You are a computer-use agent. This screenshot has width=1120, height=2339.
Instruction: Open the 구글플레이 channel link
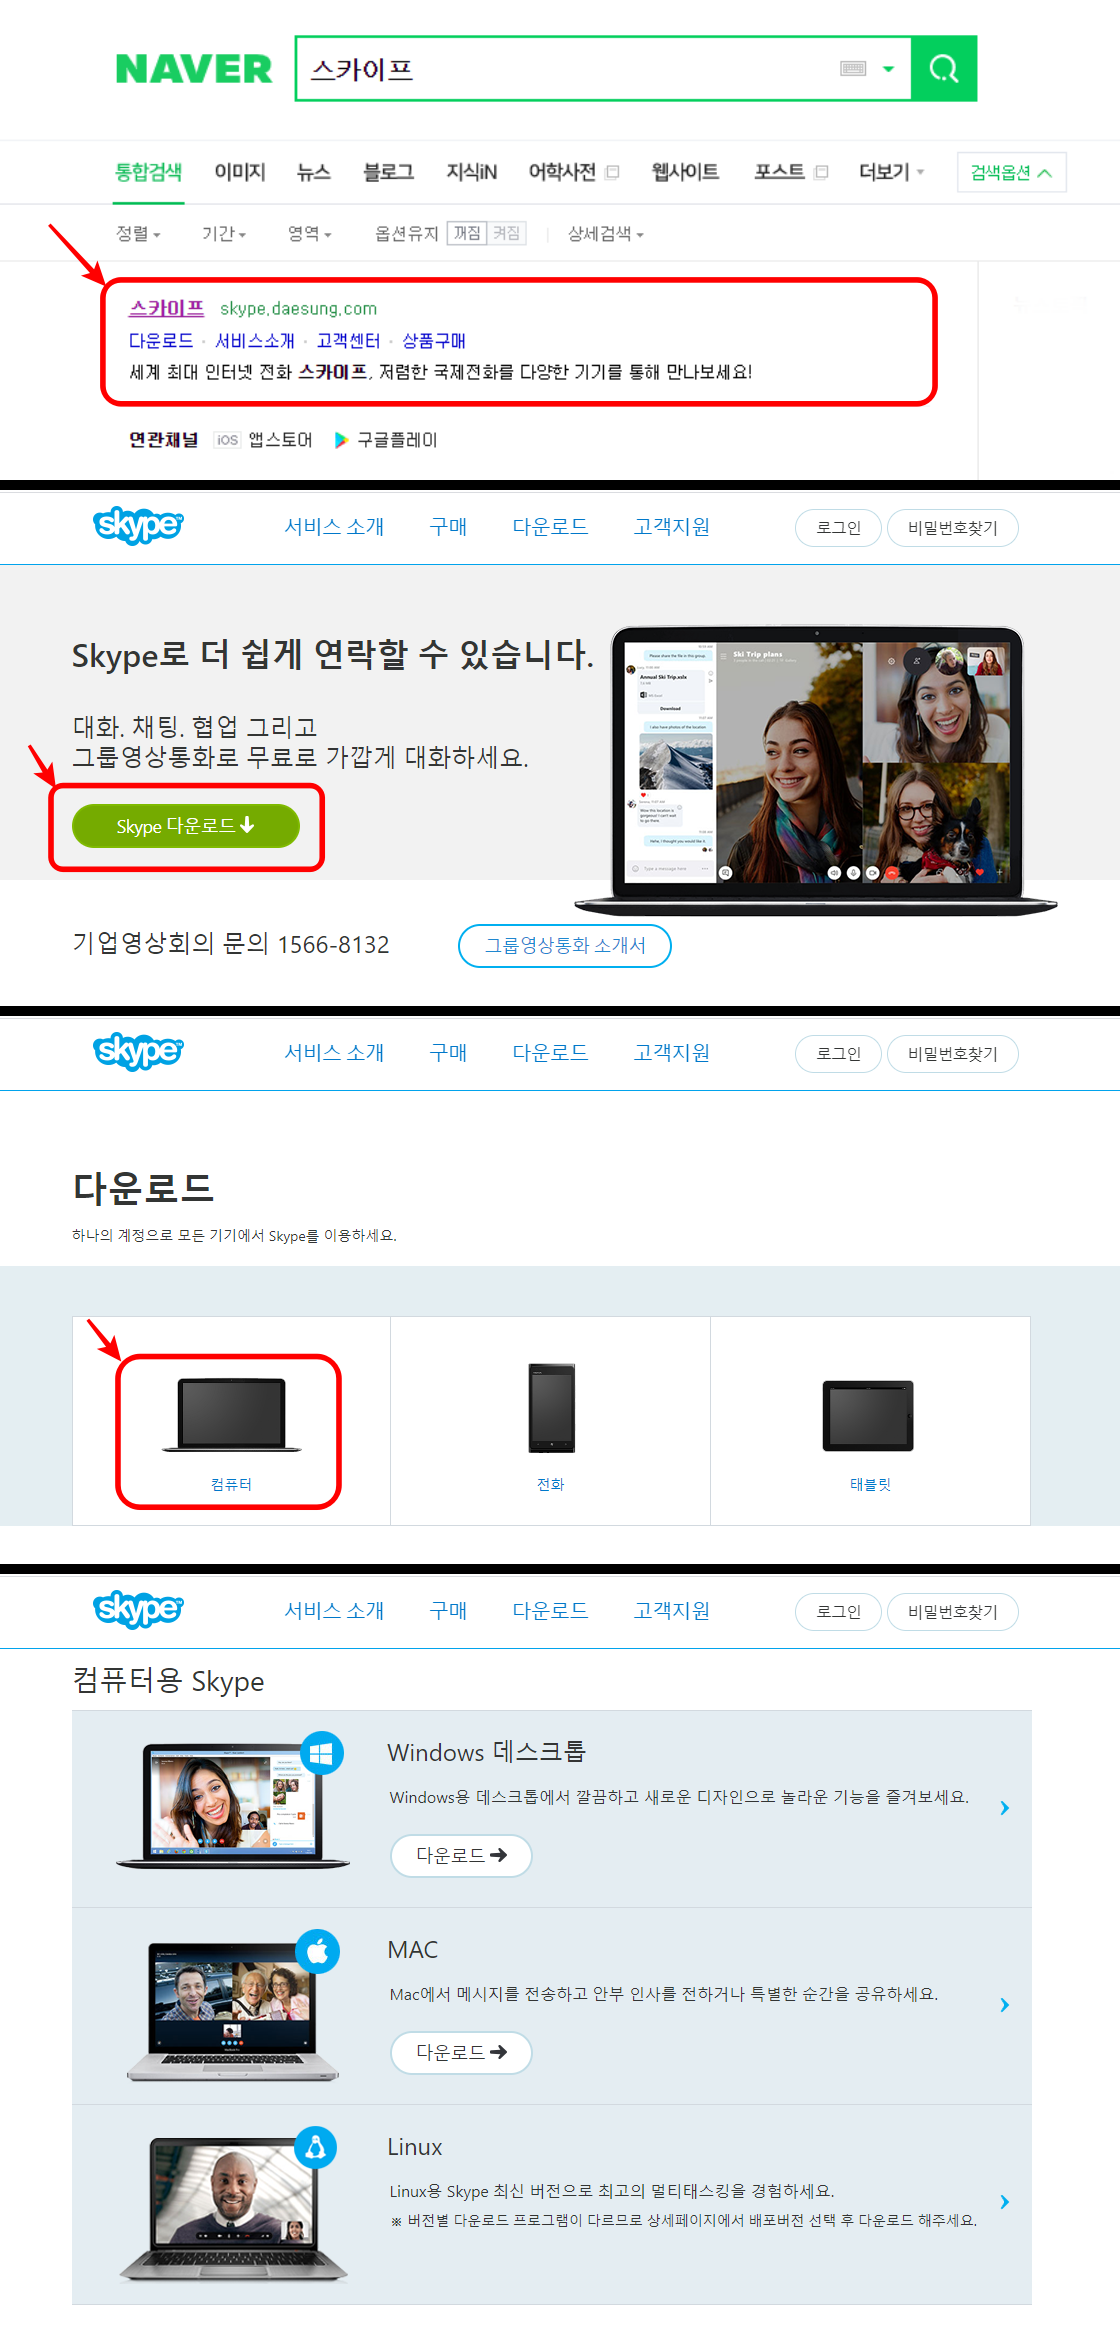[x=386, y=440]
